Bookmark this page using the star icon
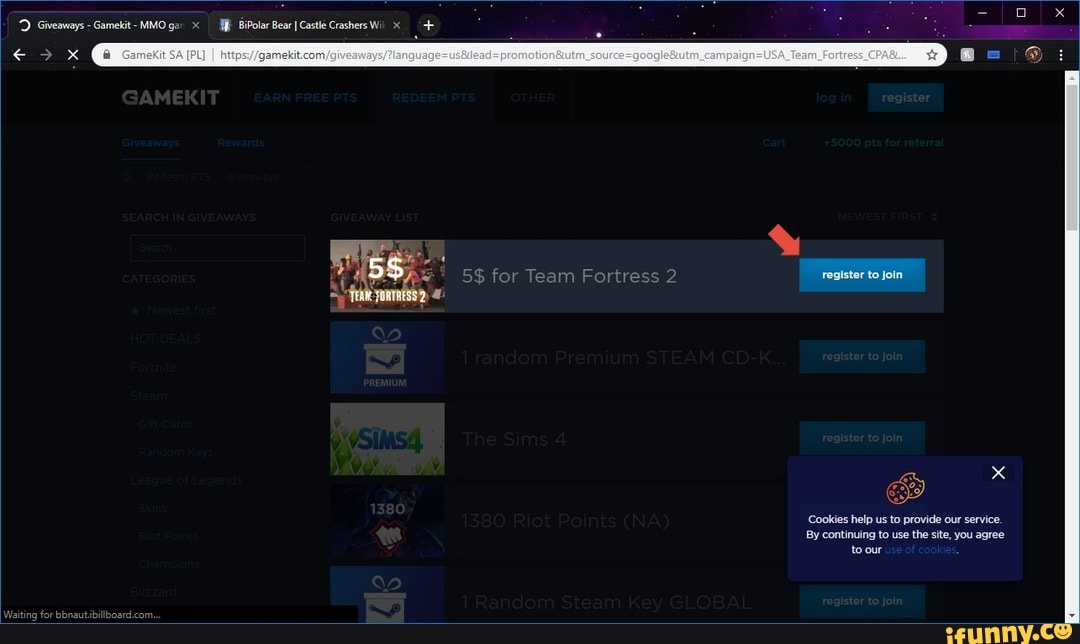Screen dimensions: 1080x644 click(930, 55)
